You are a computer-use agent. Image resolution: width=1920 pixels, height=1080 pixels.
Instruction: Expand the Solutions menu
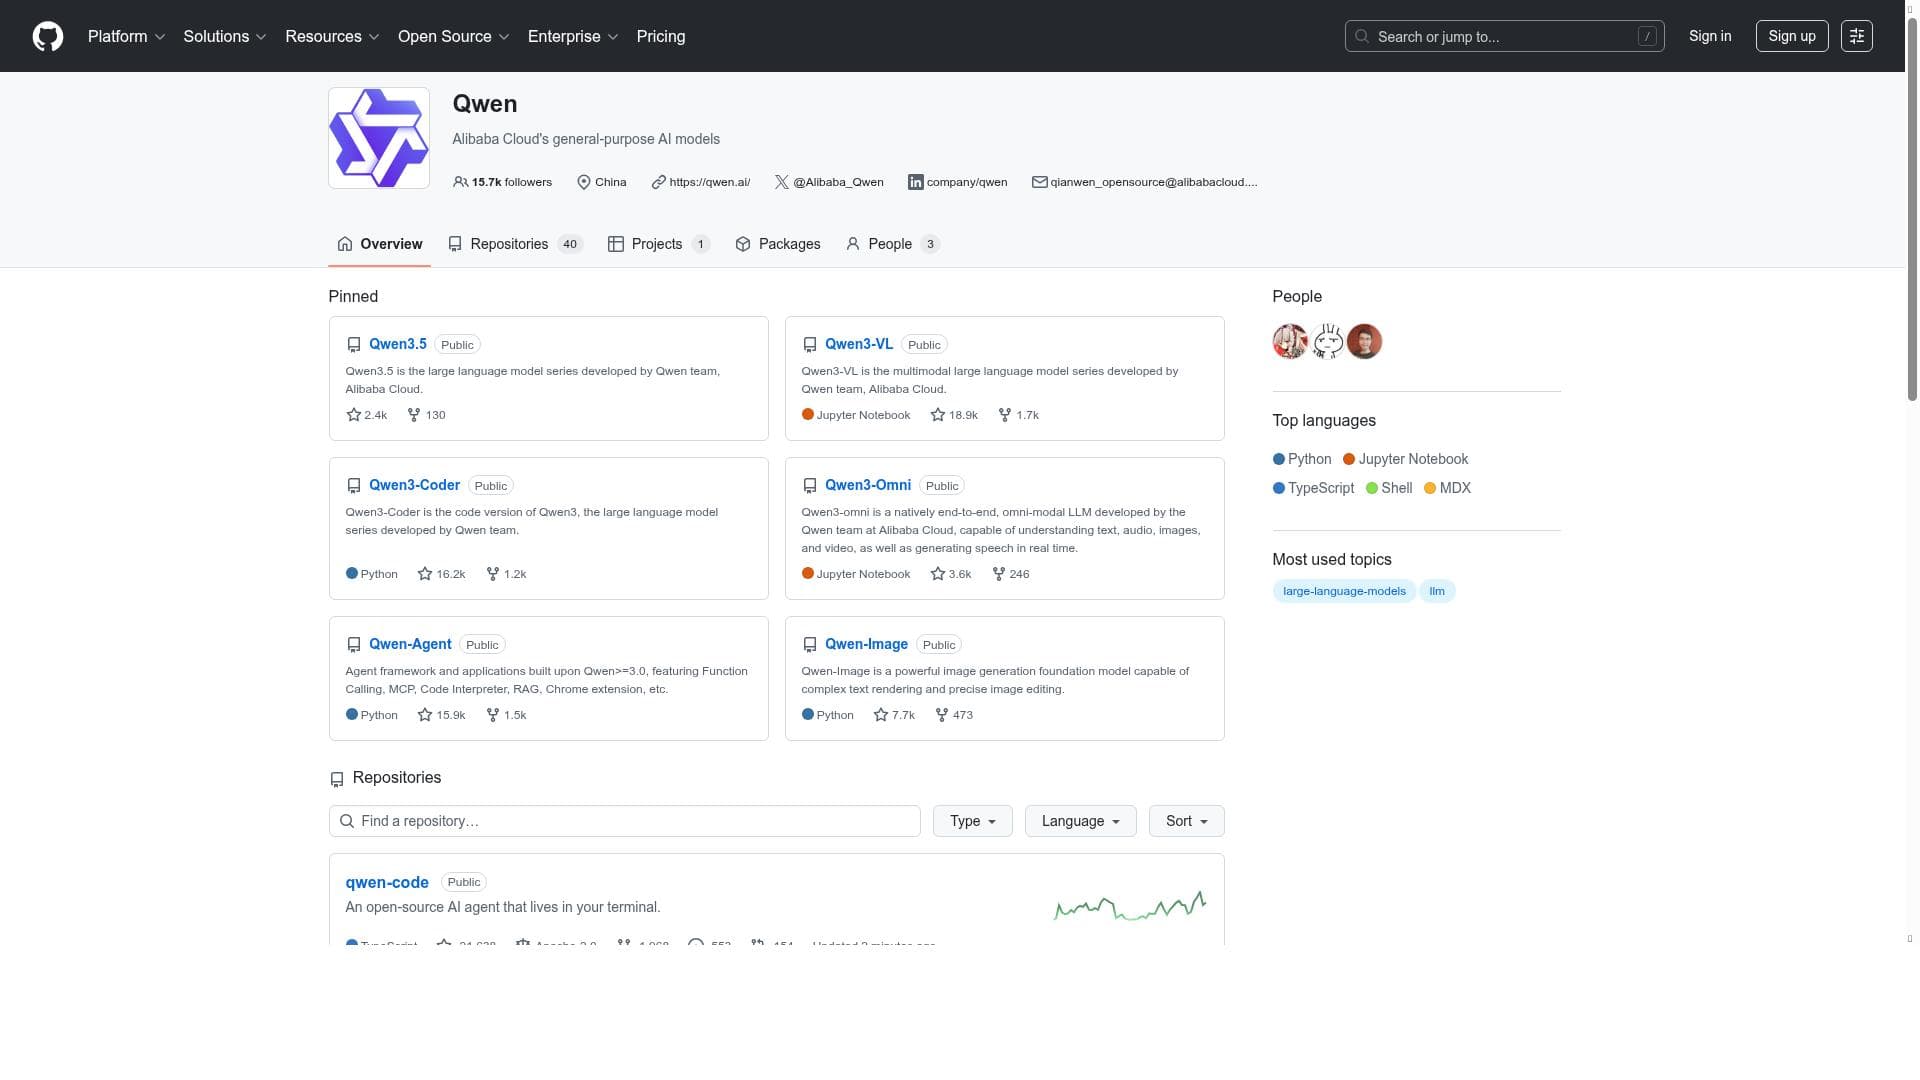(x=225, y=36)
